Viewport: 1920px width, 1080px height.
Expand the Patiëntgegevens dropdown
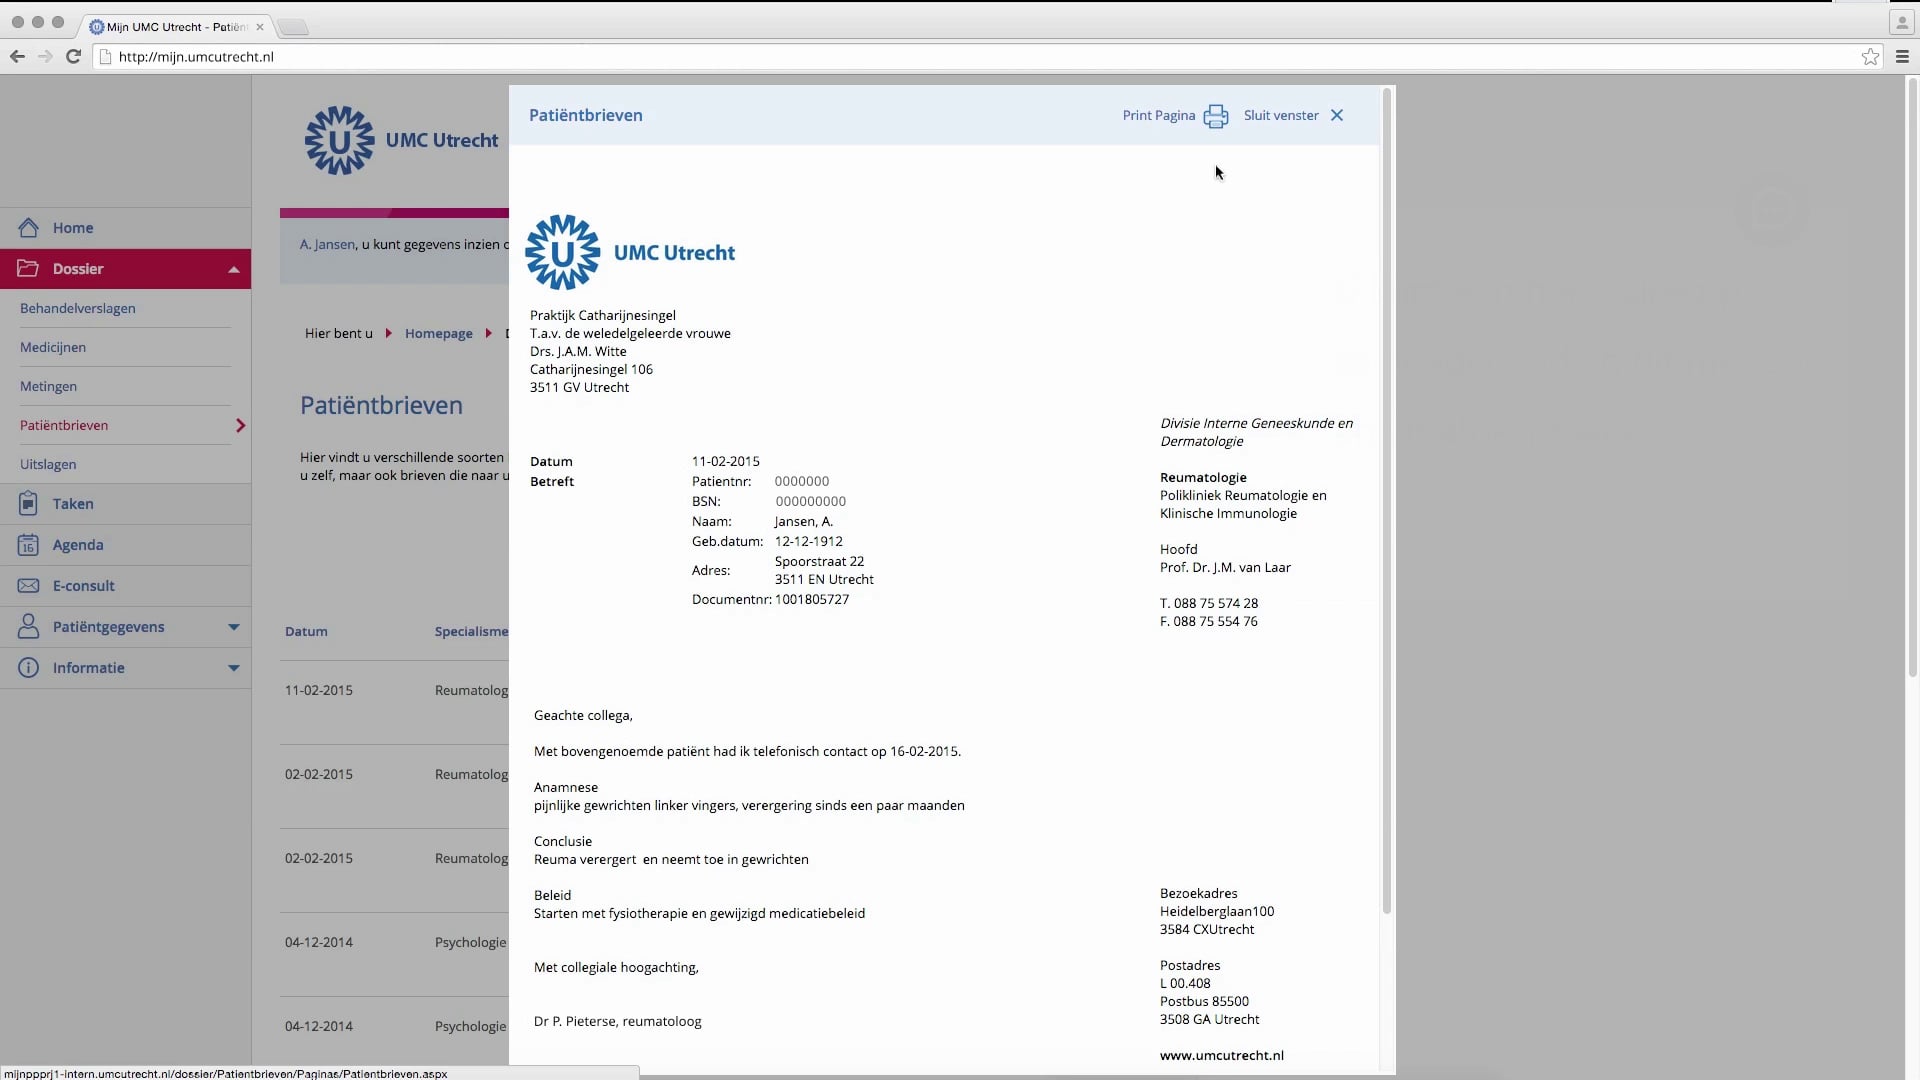coord(233,627)
